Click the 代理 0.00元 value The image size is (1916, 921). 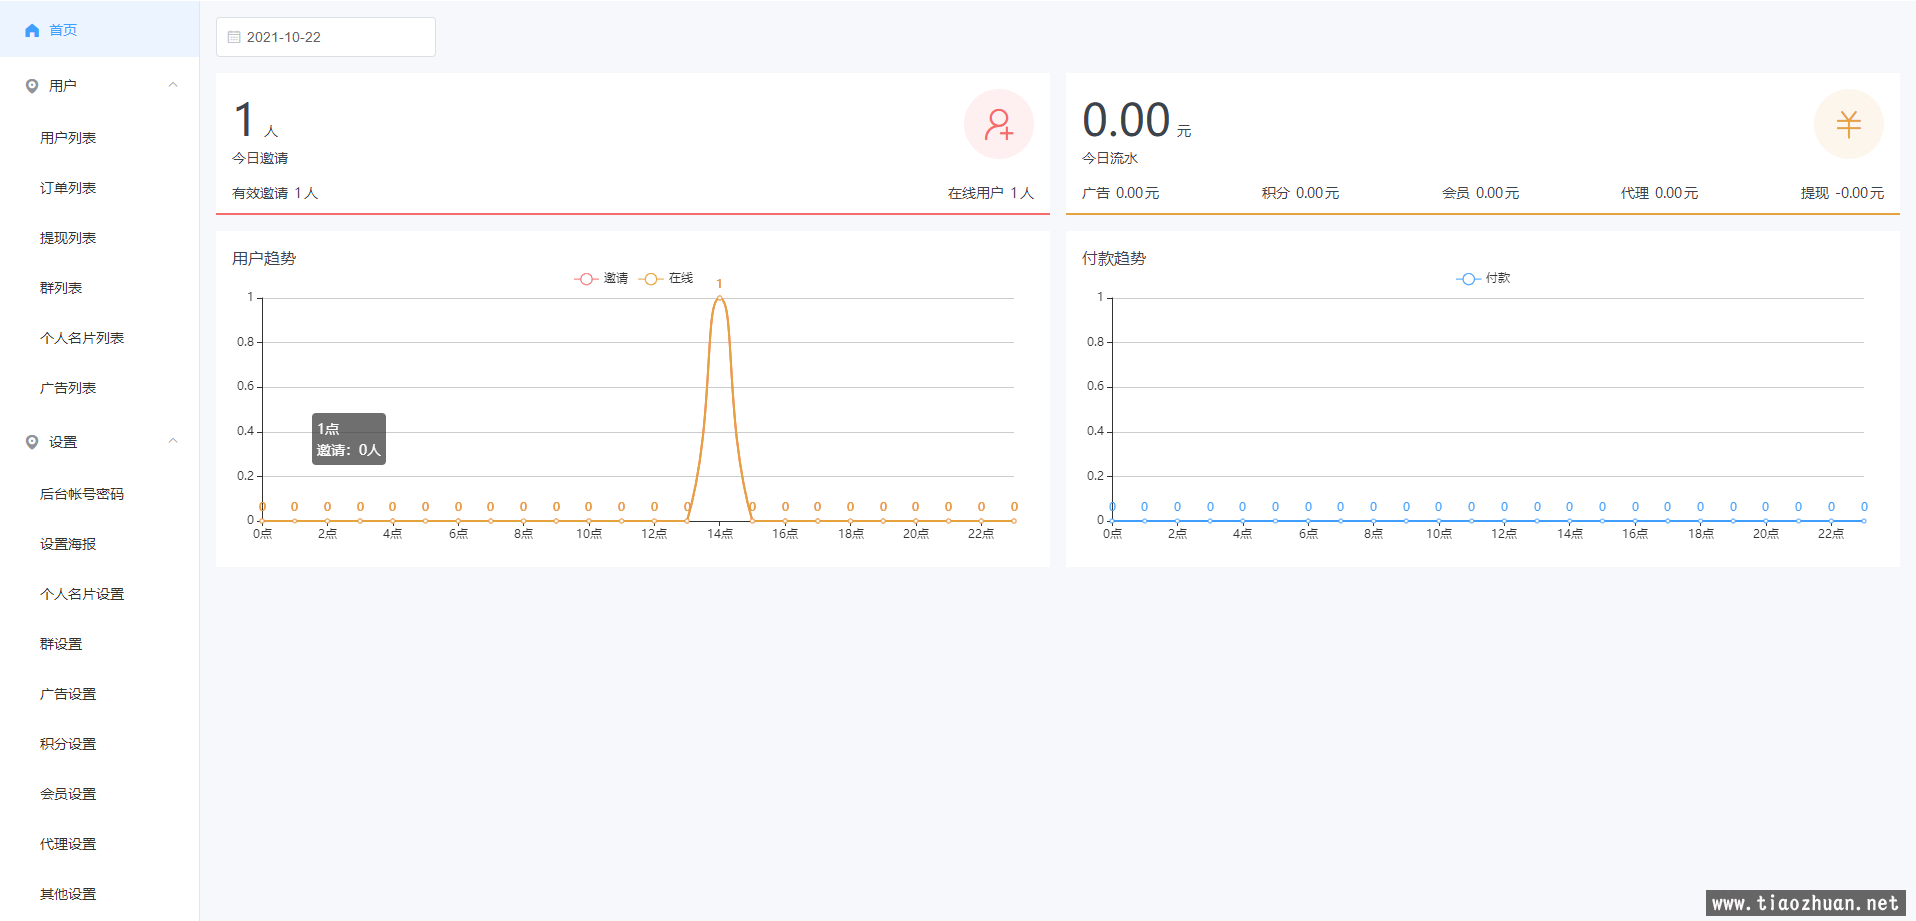click(1660, 193)
